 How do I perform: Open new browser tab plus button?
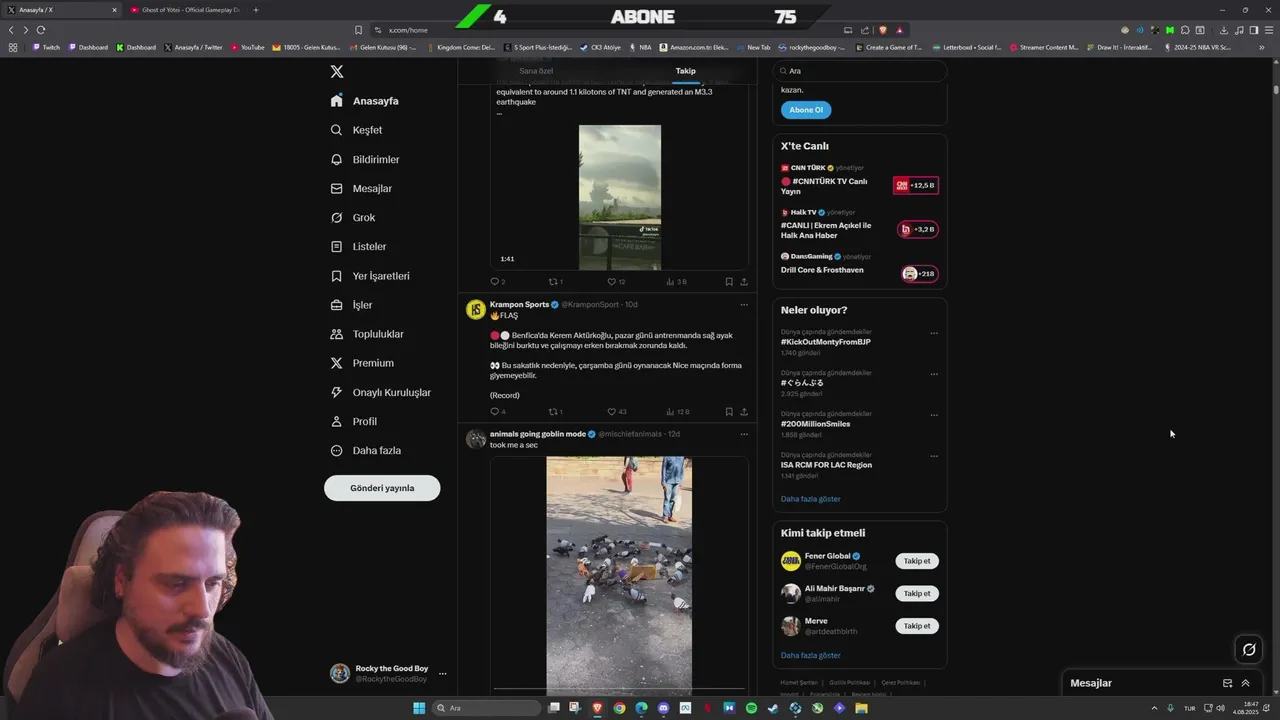(x=256, y=10)
